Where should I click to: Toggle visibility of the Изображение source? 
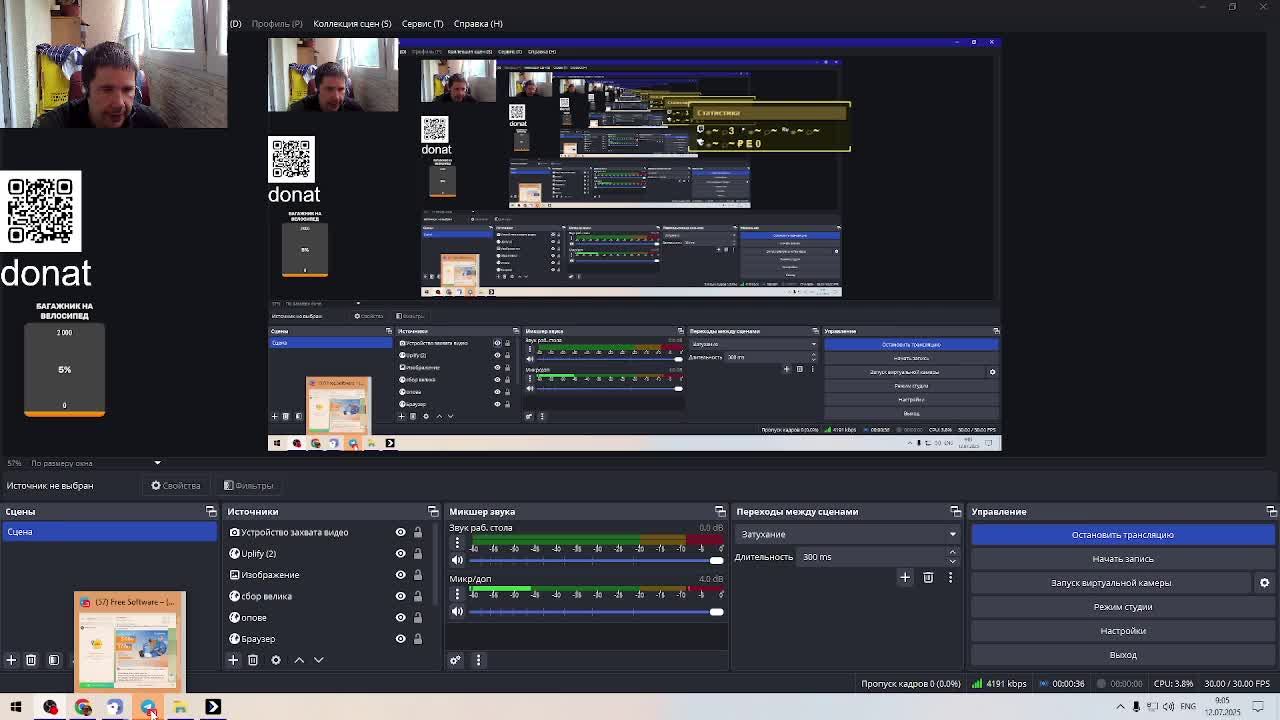(x=400, y=575)
